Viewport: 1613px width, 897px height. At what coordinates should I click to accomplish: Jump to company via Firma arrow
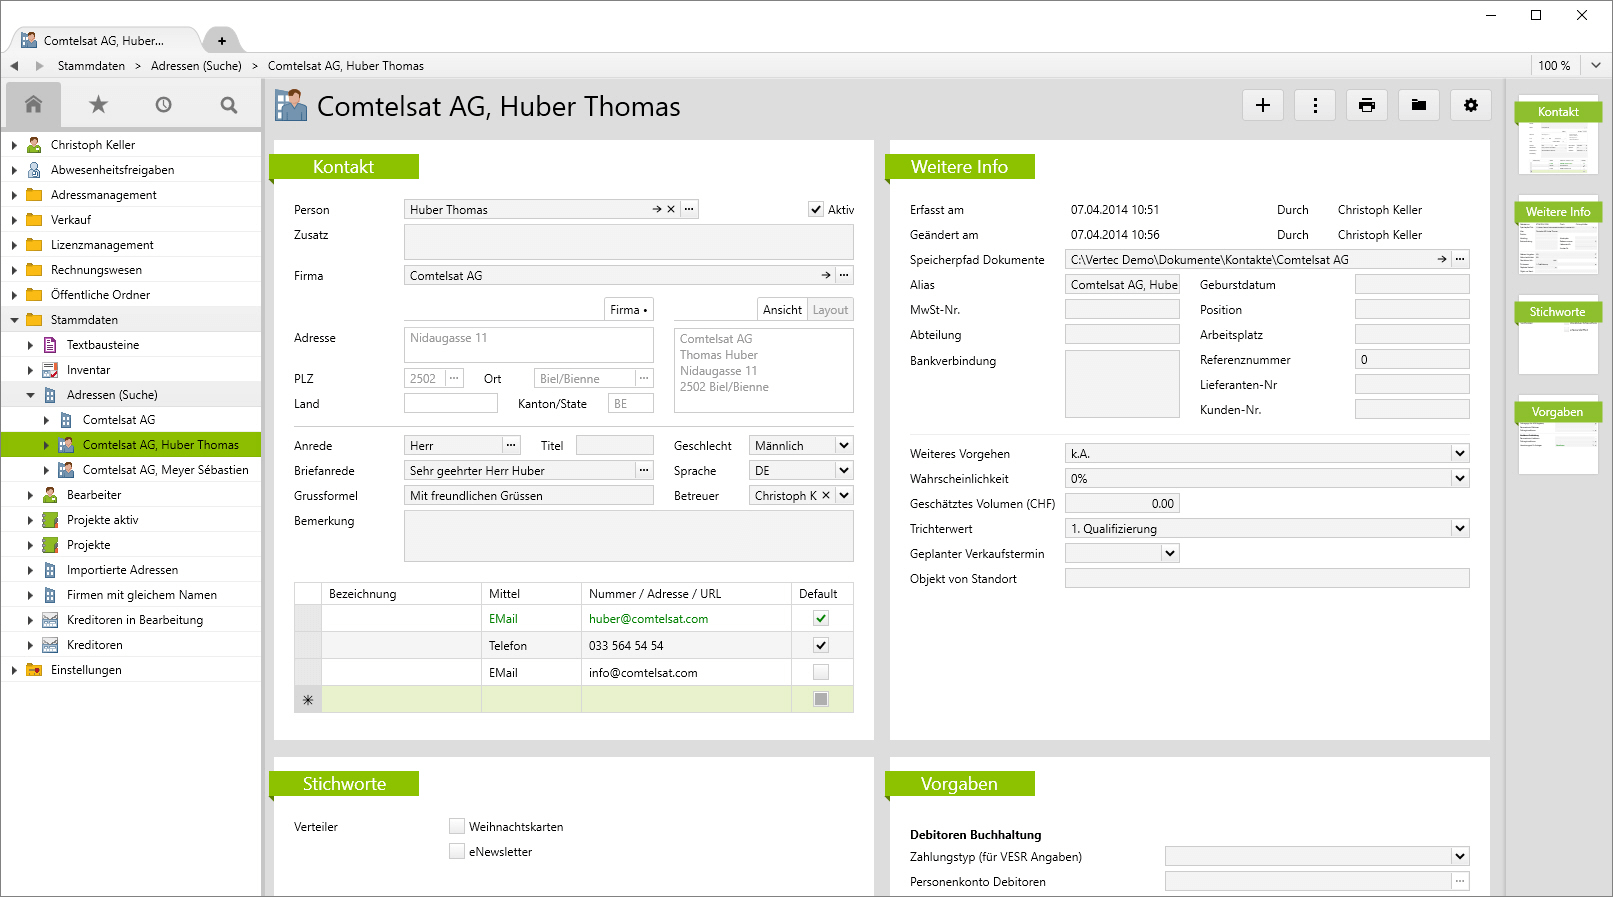(x=826, y=275)
